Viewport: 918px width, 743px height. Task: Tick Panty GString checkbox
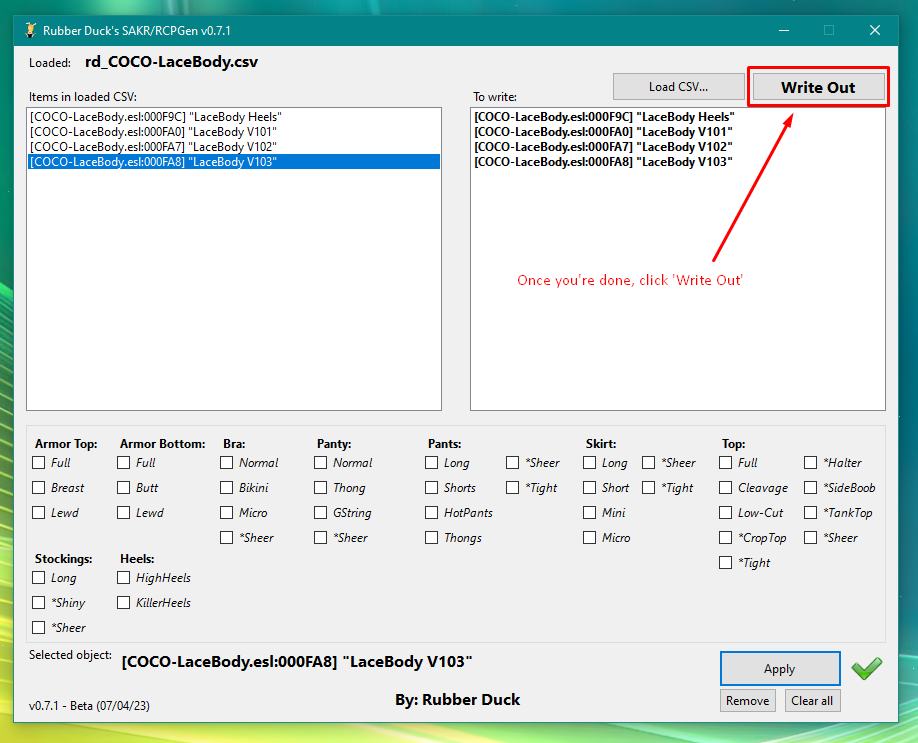[320, 513]
